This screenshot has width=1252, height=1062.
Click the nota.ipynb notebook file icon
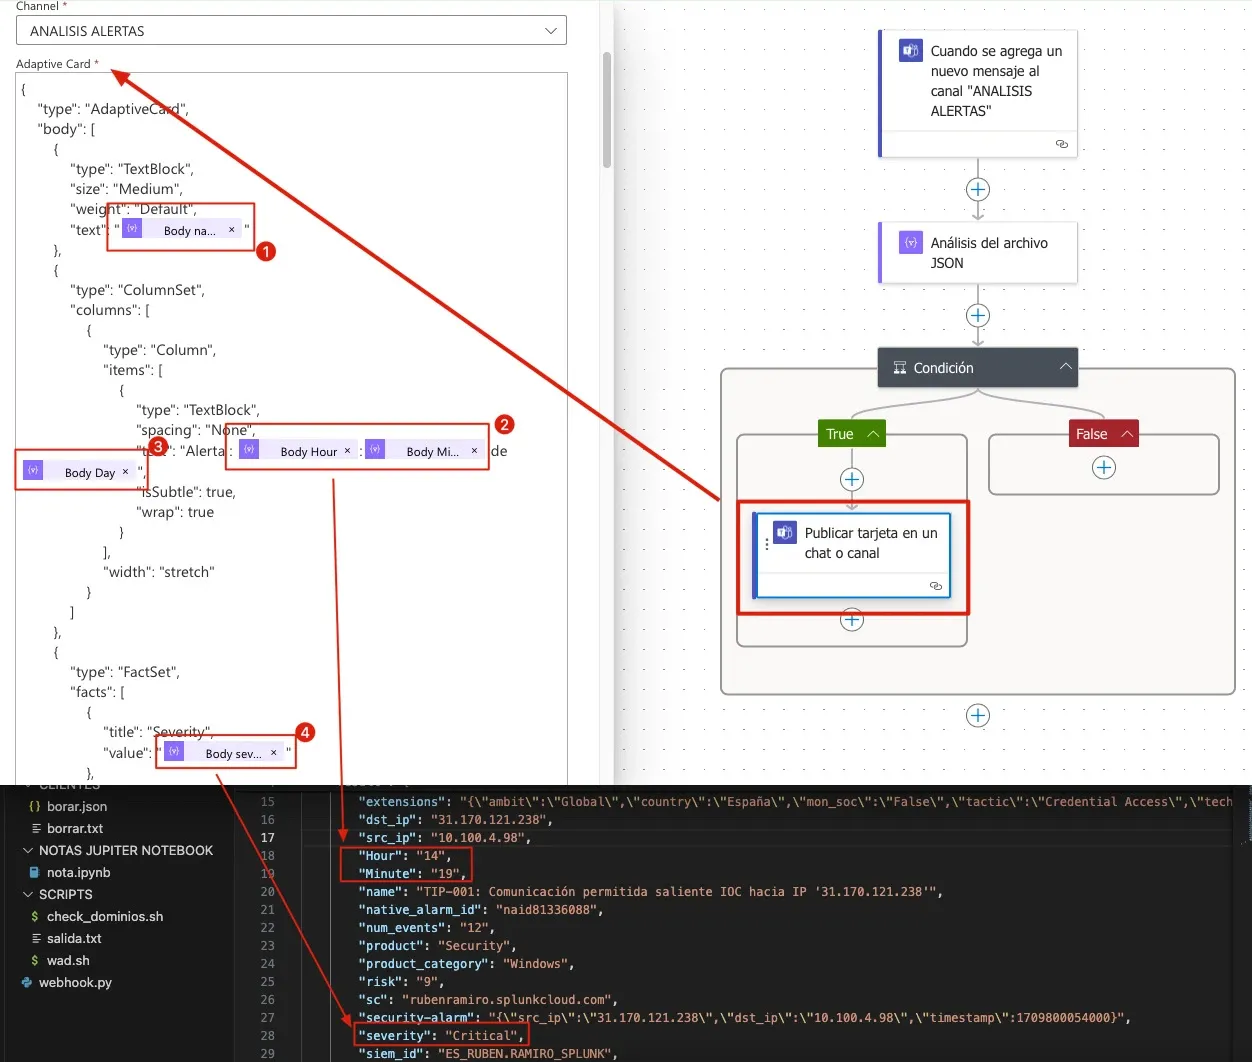35,872
